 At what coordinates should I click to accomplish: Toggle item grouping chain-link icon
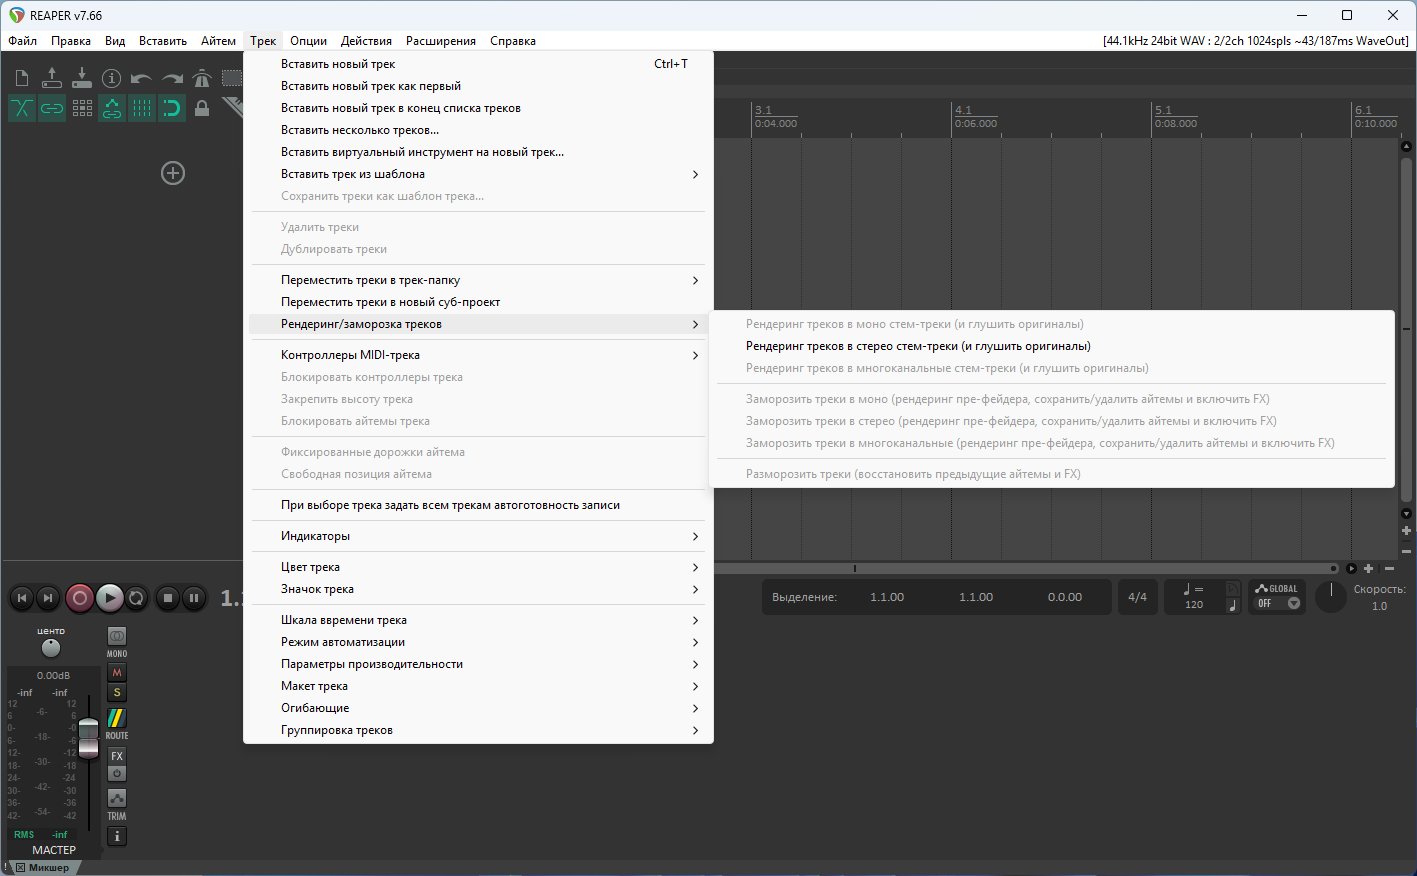(52, 108)
